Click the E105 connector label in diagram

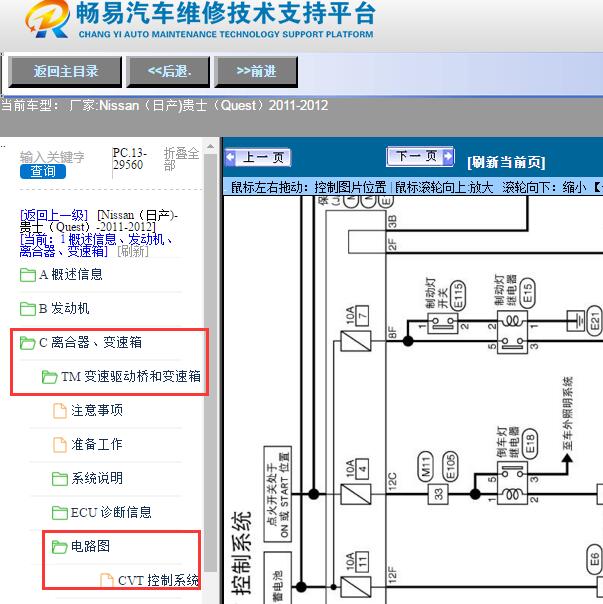(450, 467)
